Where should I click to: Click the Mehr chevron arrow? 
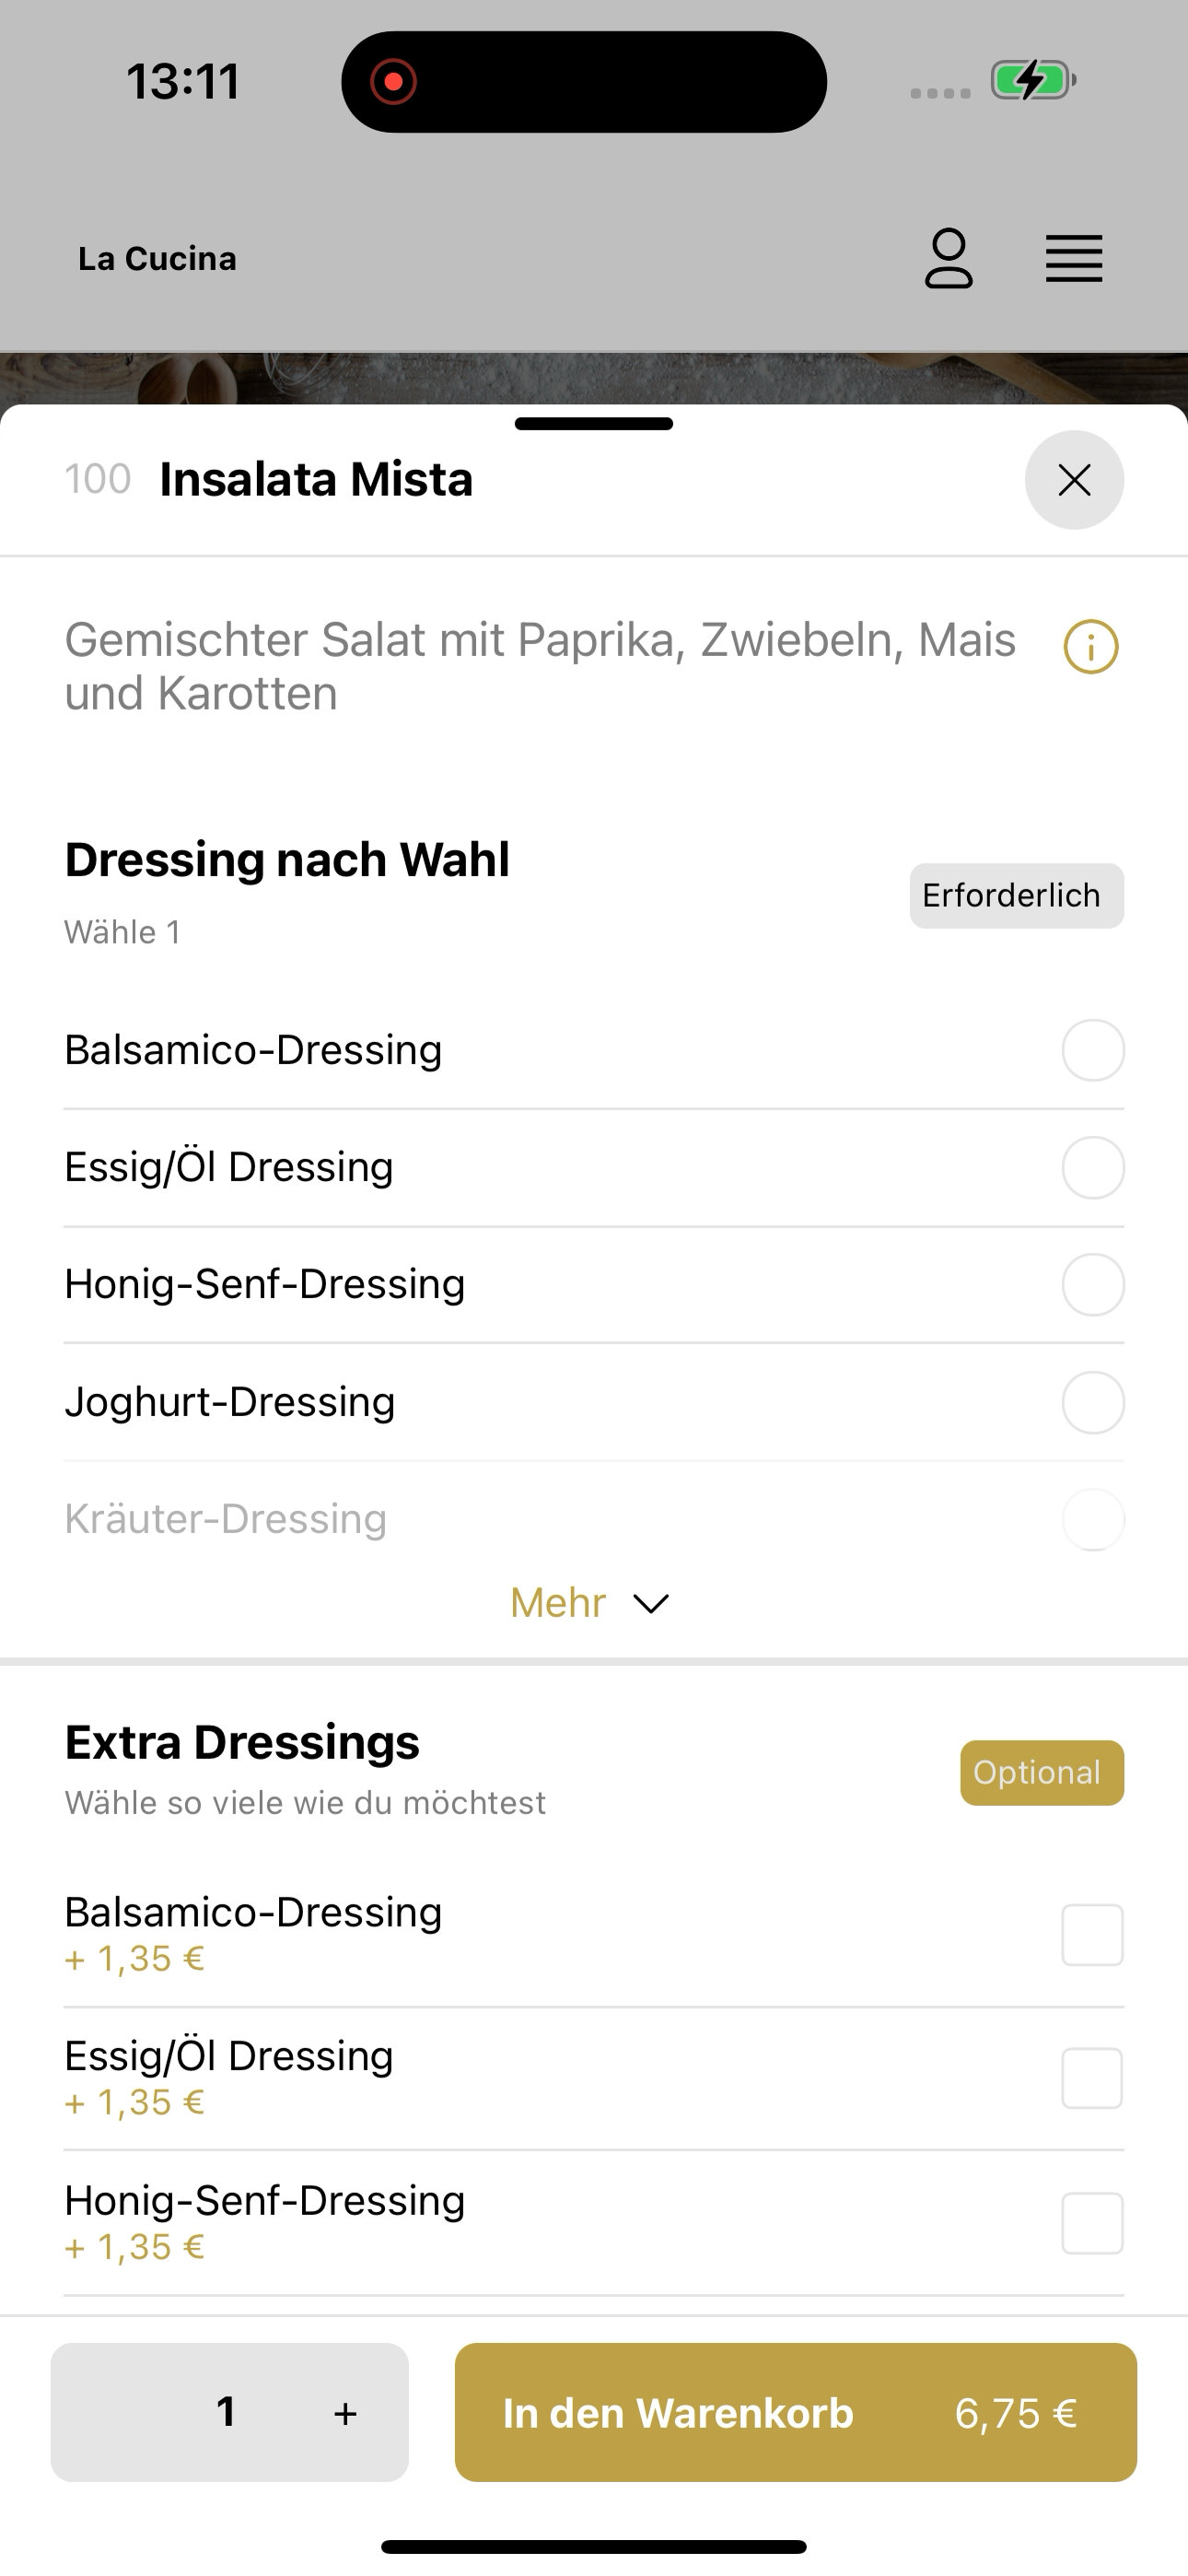click(x=651, y=1604)
